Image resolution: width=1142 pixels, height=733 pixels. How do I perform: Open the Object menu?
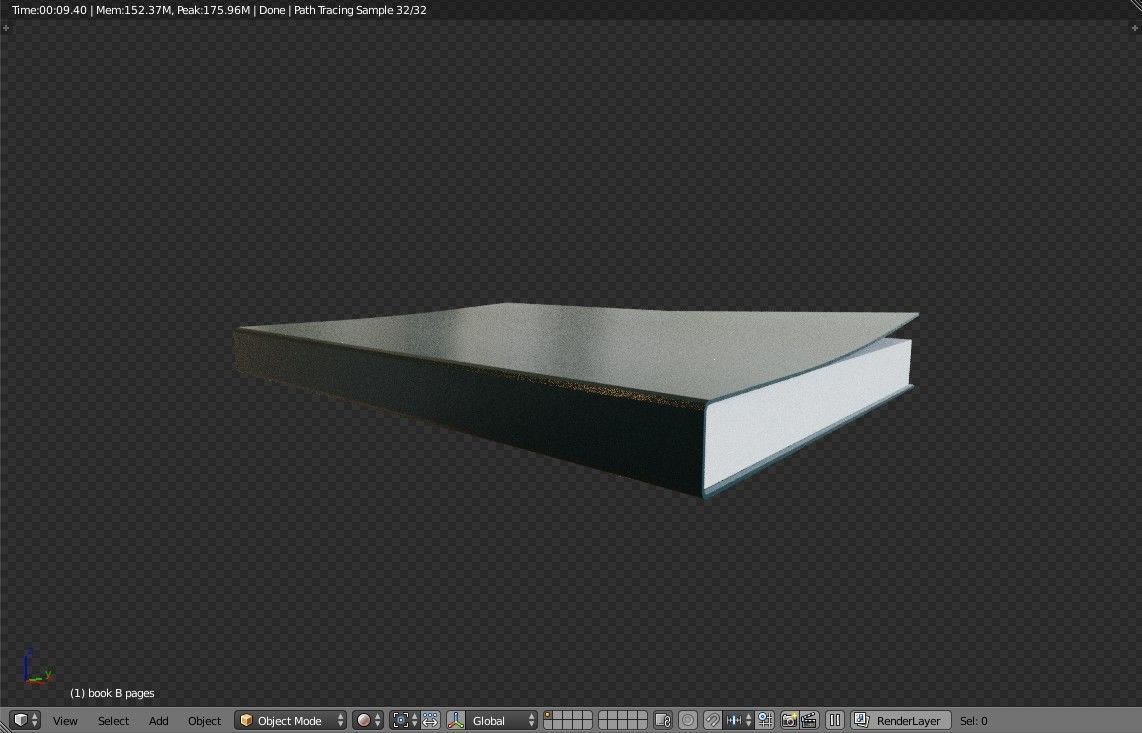(x=204, y=721)
